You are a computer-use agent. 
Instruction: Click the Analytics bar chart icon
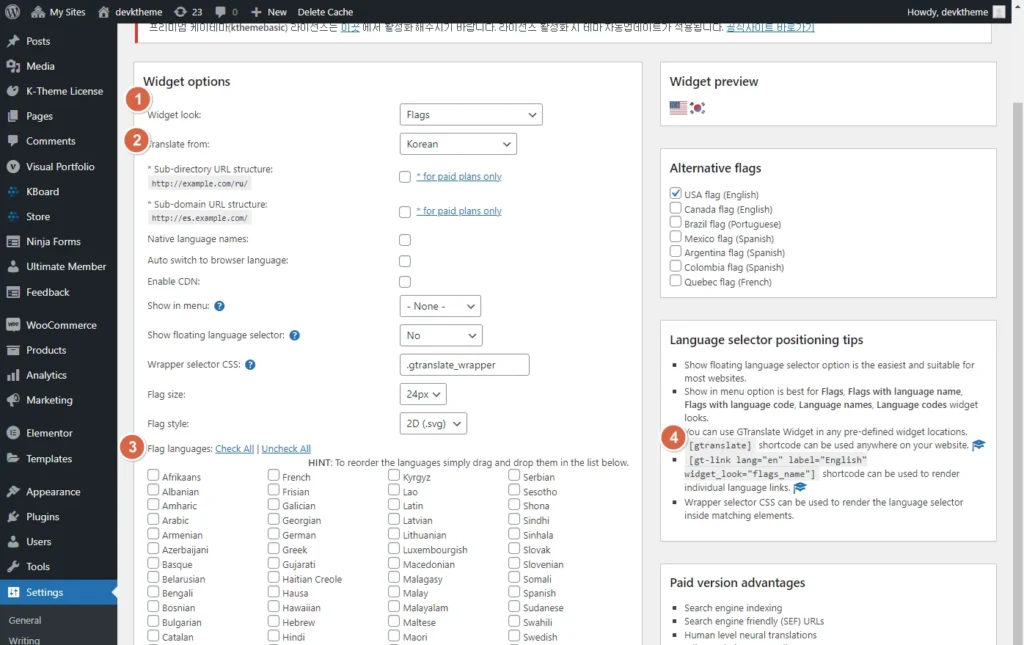(x=12, y=375)
